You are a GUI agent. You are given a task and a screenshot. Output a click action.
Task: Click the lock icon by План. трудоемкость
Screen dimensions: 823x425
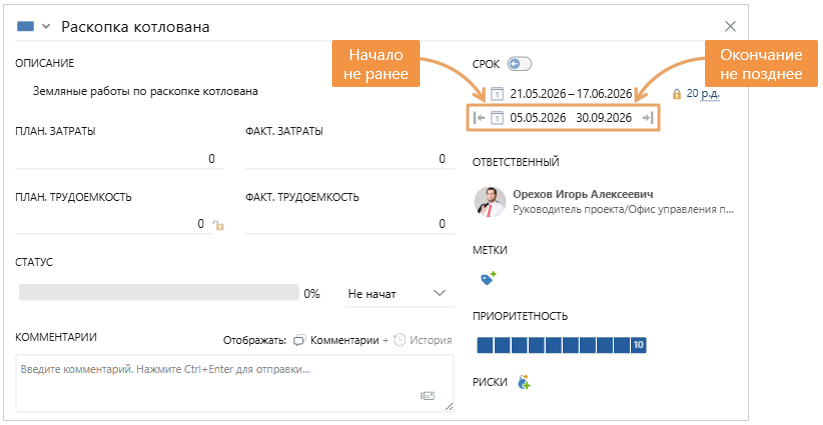(218, 226)
